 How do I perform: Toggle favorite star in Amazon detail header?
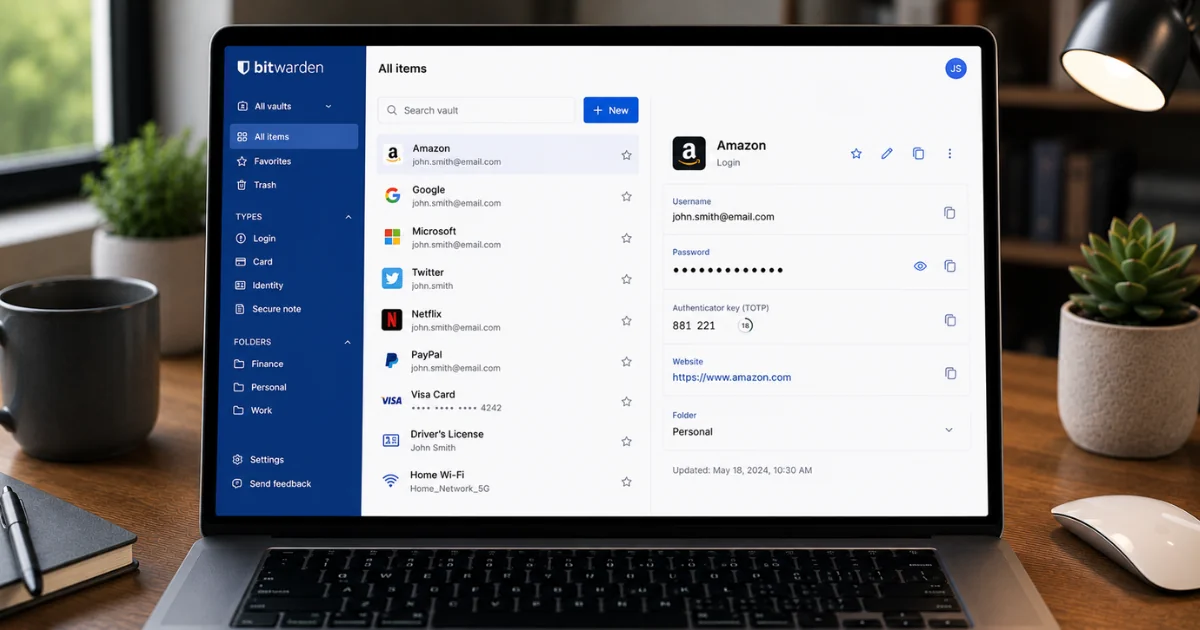[856, 154]
